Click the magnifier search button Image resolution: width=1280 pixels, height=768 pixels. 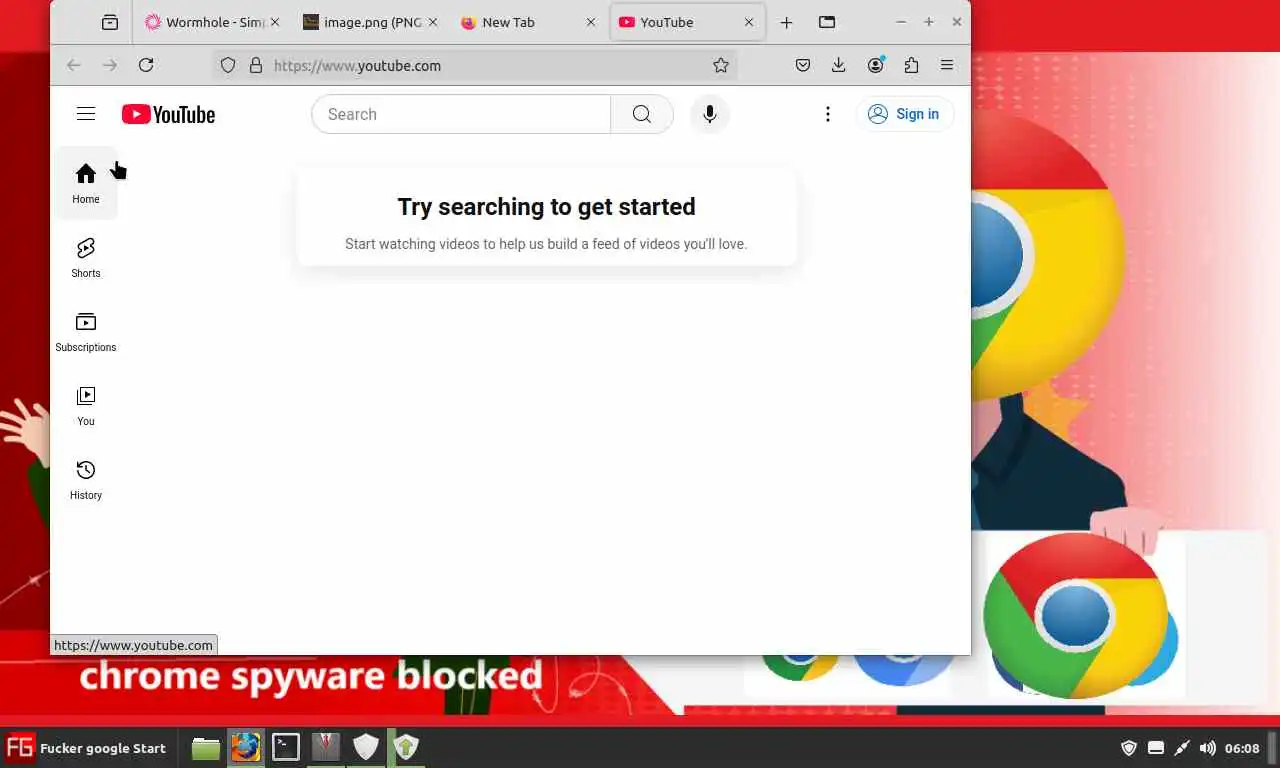tap(642, 114)
